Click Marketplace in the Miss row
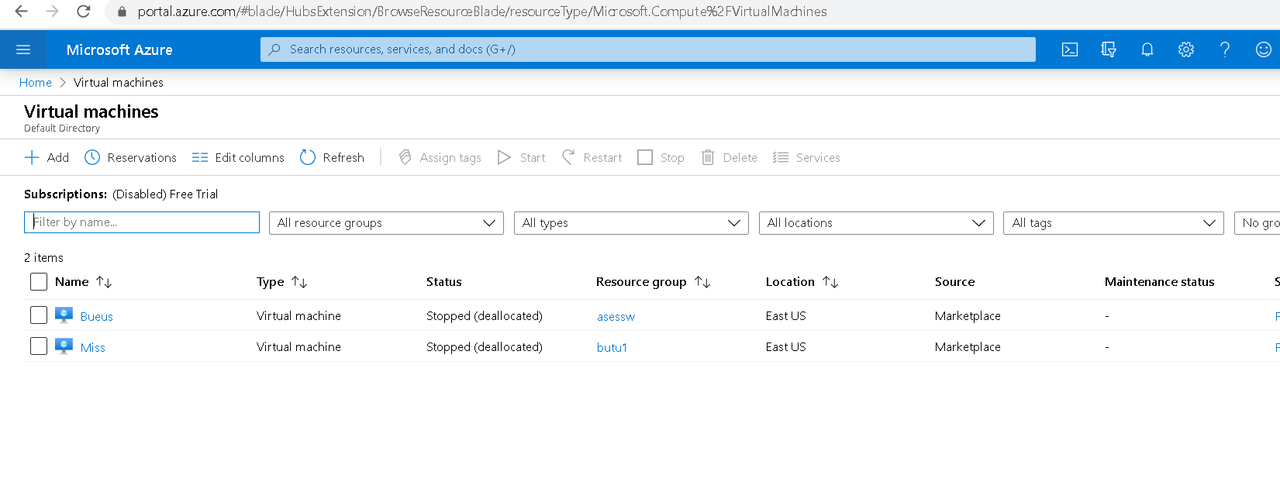Viewport: 1280px width, 485px height. pyautogui.click(x=968, y=347)
